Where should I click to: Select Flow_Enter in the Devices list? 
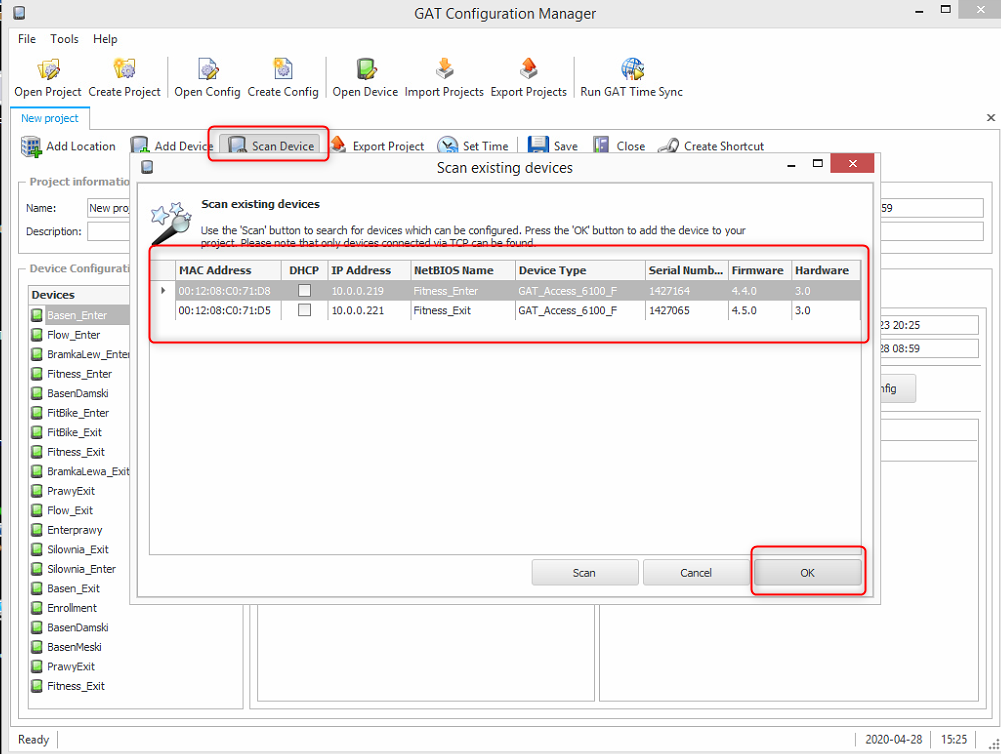pyautogui.click(x=73, y=335)
